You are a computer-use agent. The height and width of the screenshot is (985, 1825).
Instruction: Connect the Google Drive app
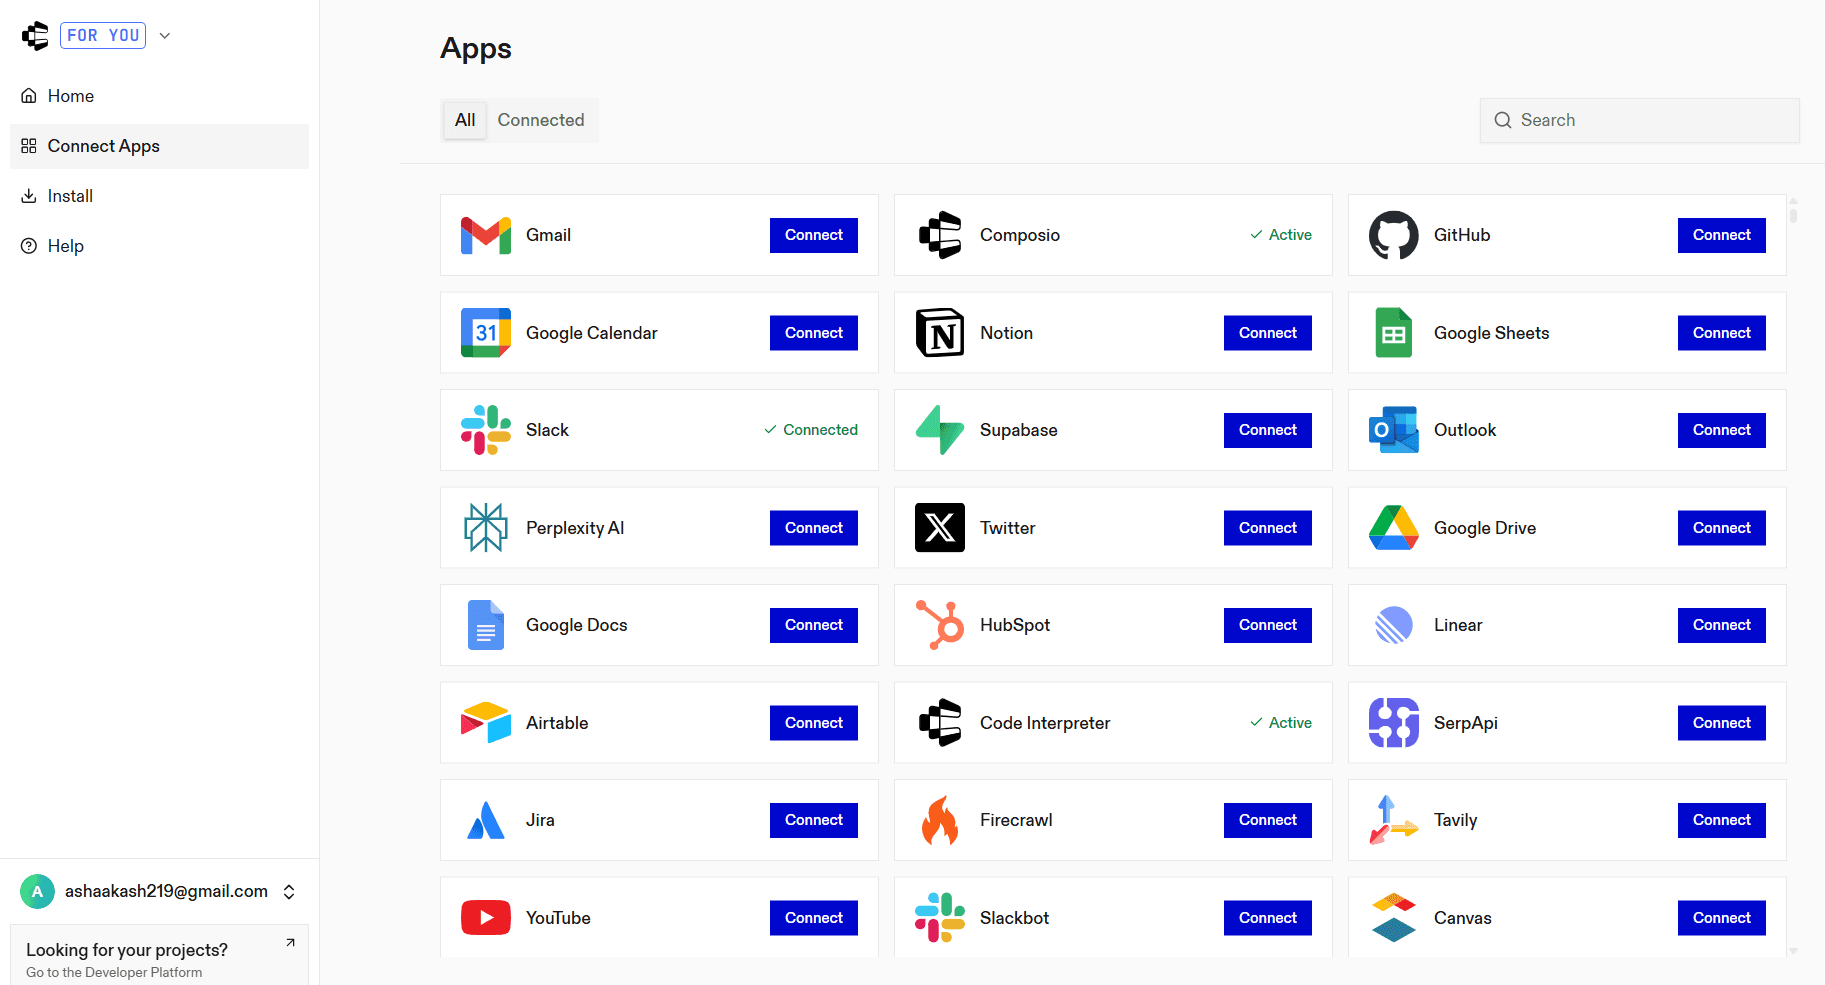pos(1722,528)
